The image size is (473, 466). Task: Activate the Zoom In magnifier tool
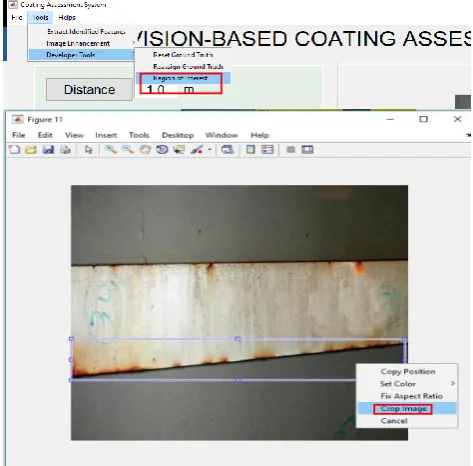111,150
